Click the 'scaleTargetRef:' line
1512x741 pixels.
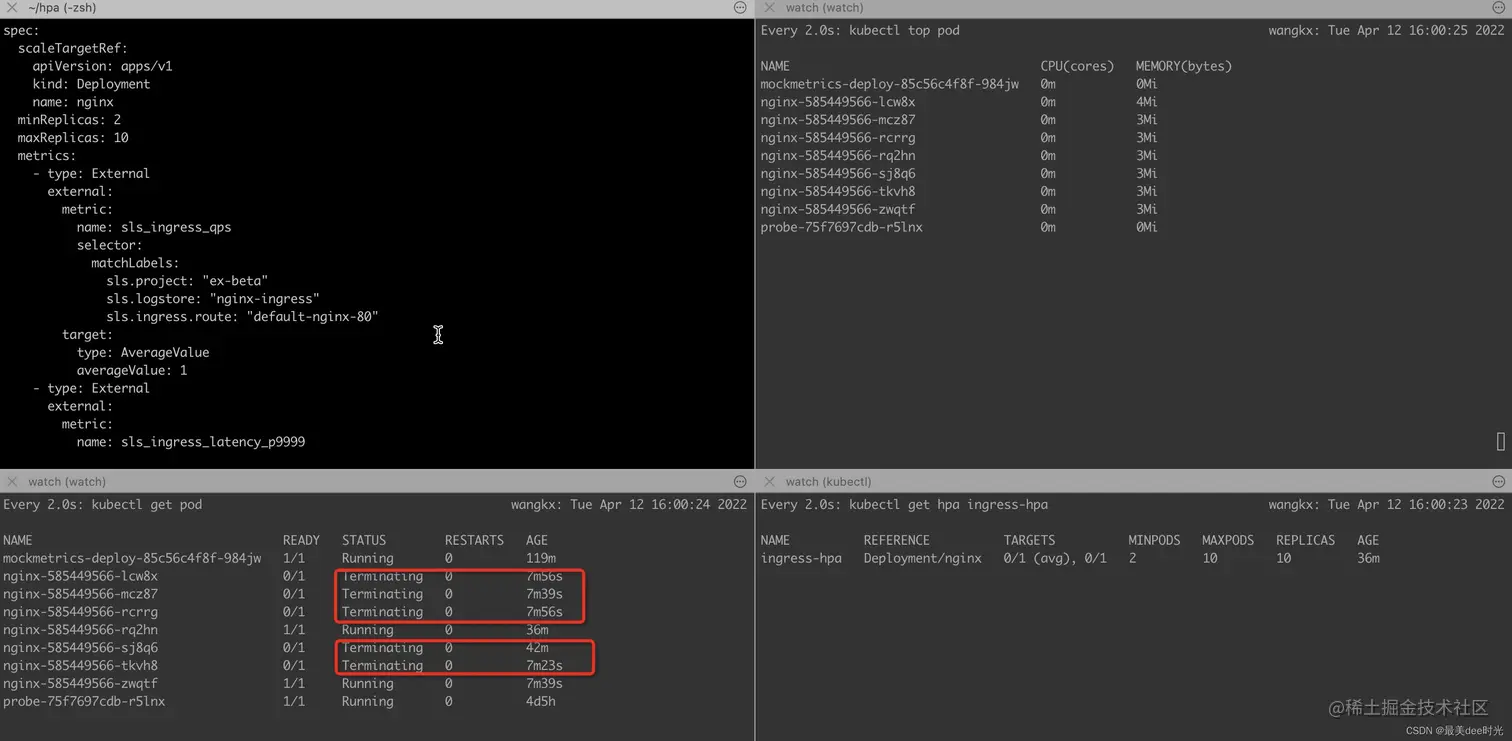[x=73, y=48]
